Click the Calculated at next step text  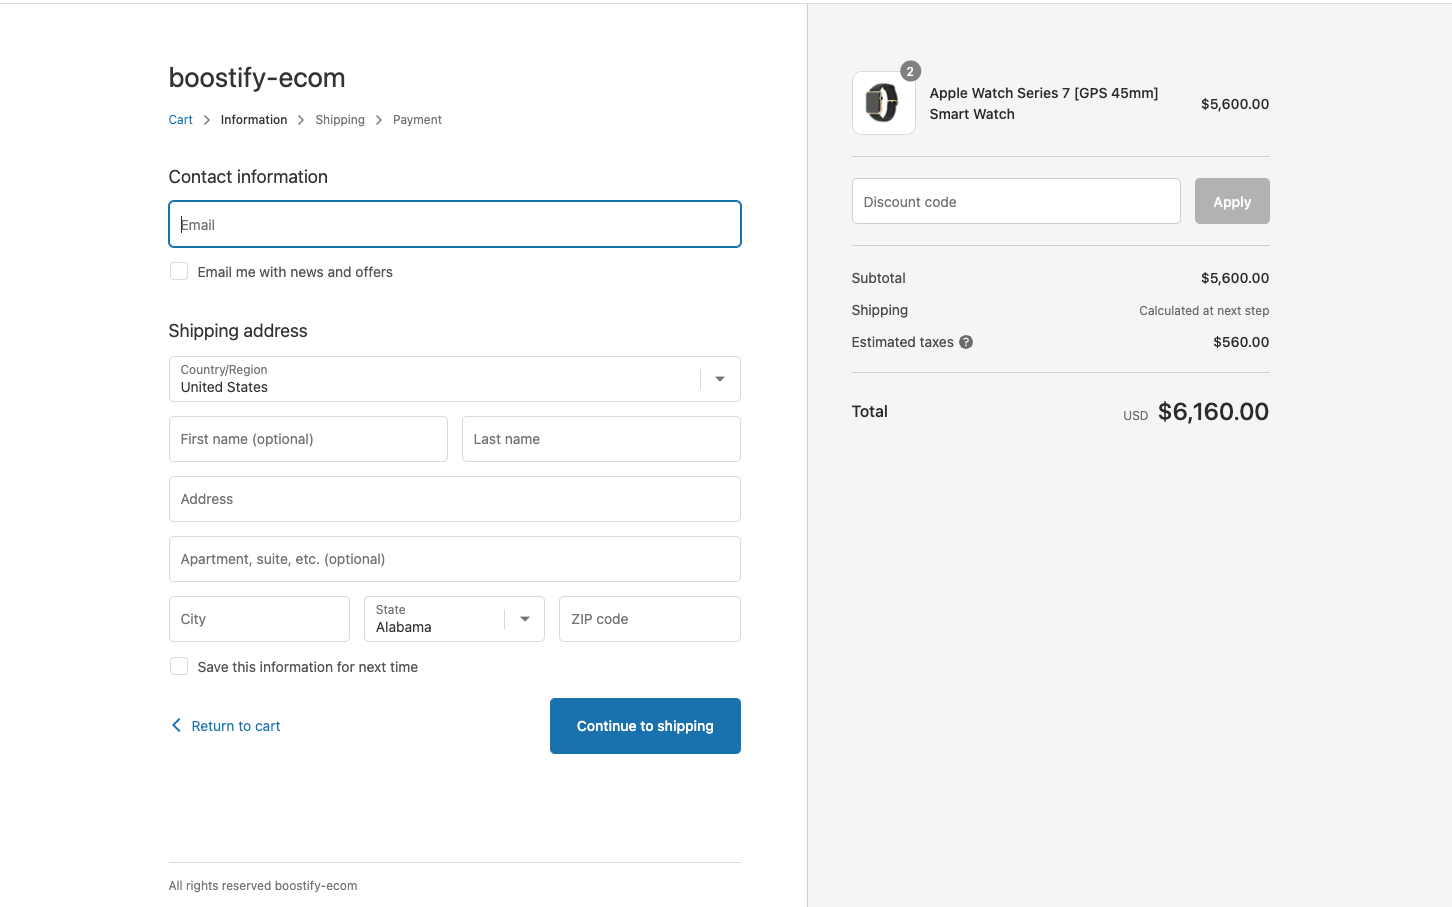pos(1204,311)
